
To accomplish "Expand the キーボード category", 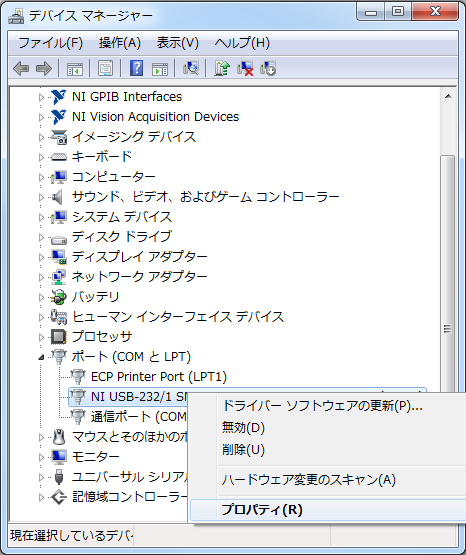I will click(41, 157).
